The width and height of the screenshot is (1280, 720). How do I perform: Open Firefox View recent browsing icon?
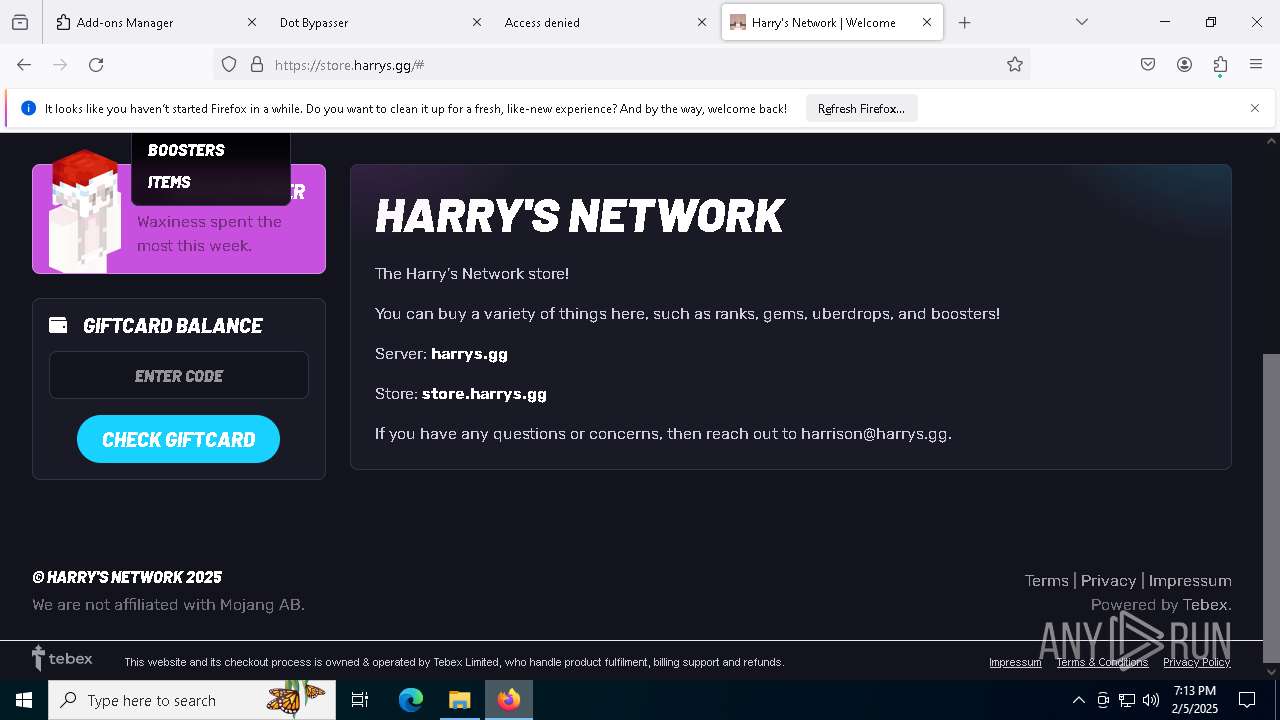20,22
